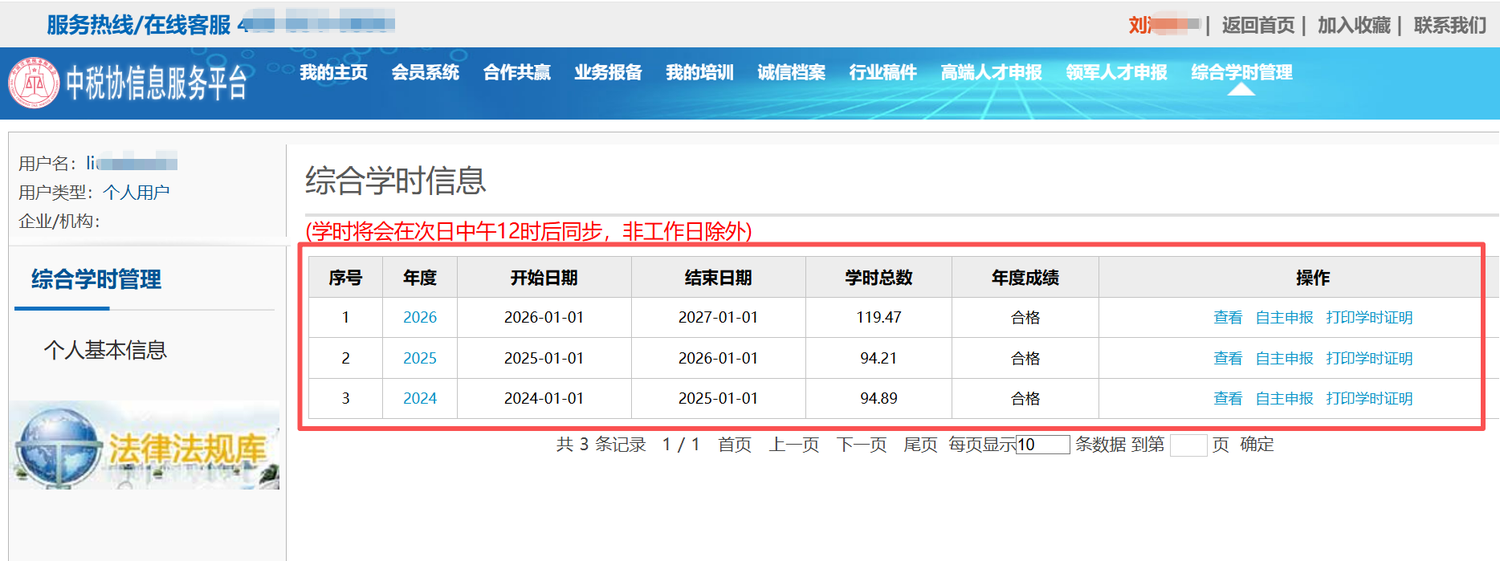View details with 查看 for 2025 row
This screenshot has width=1500, height=561.
[x=1228, y=358]
